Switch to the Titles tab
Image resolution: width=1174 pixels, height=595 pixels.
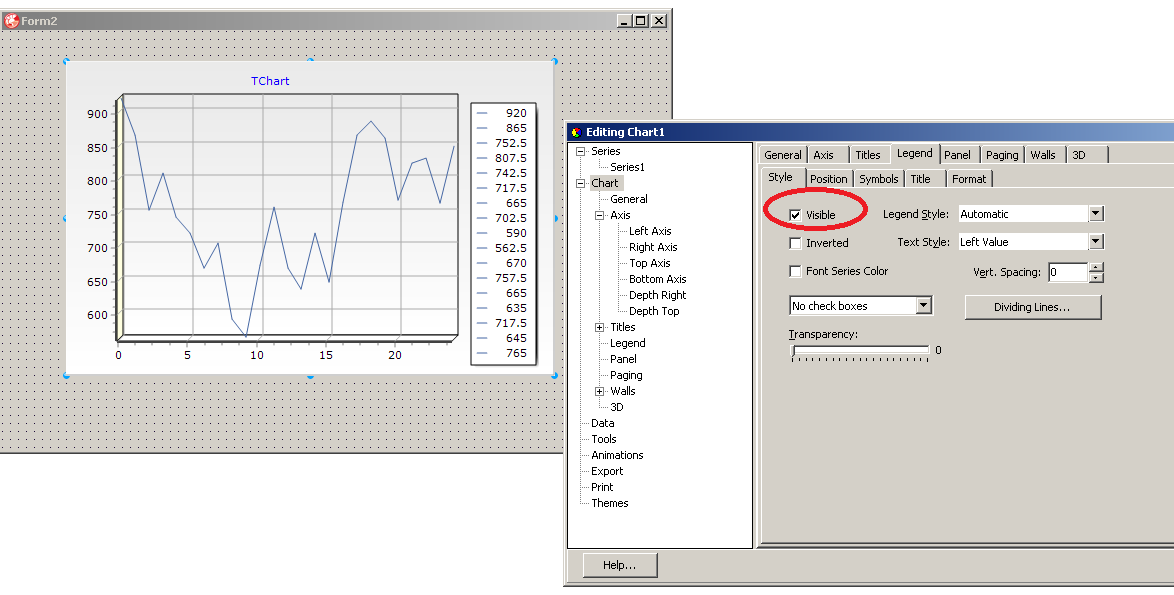(868, 155)
